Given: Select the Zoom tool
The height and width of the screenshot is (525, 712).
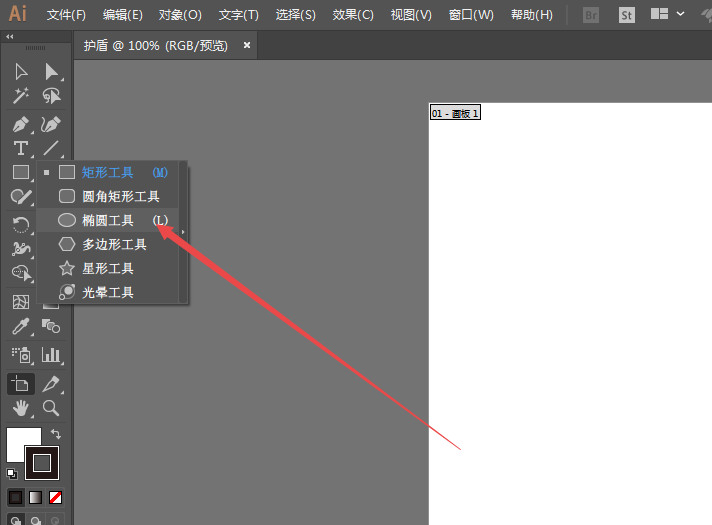Looking at the screenshot, I should pyautogui.click(x=51, y=408).
